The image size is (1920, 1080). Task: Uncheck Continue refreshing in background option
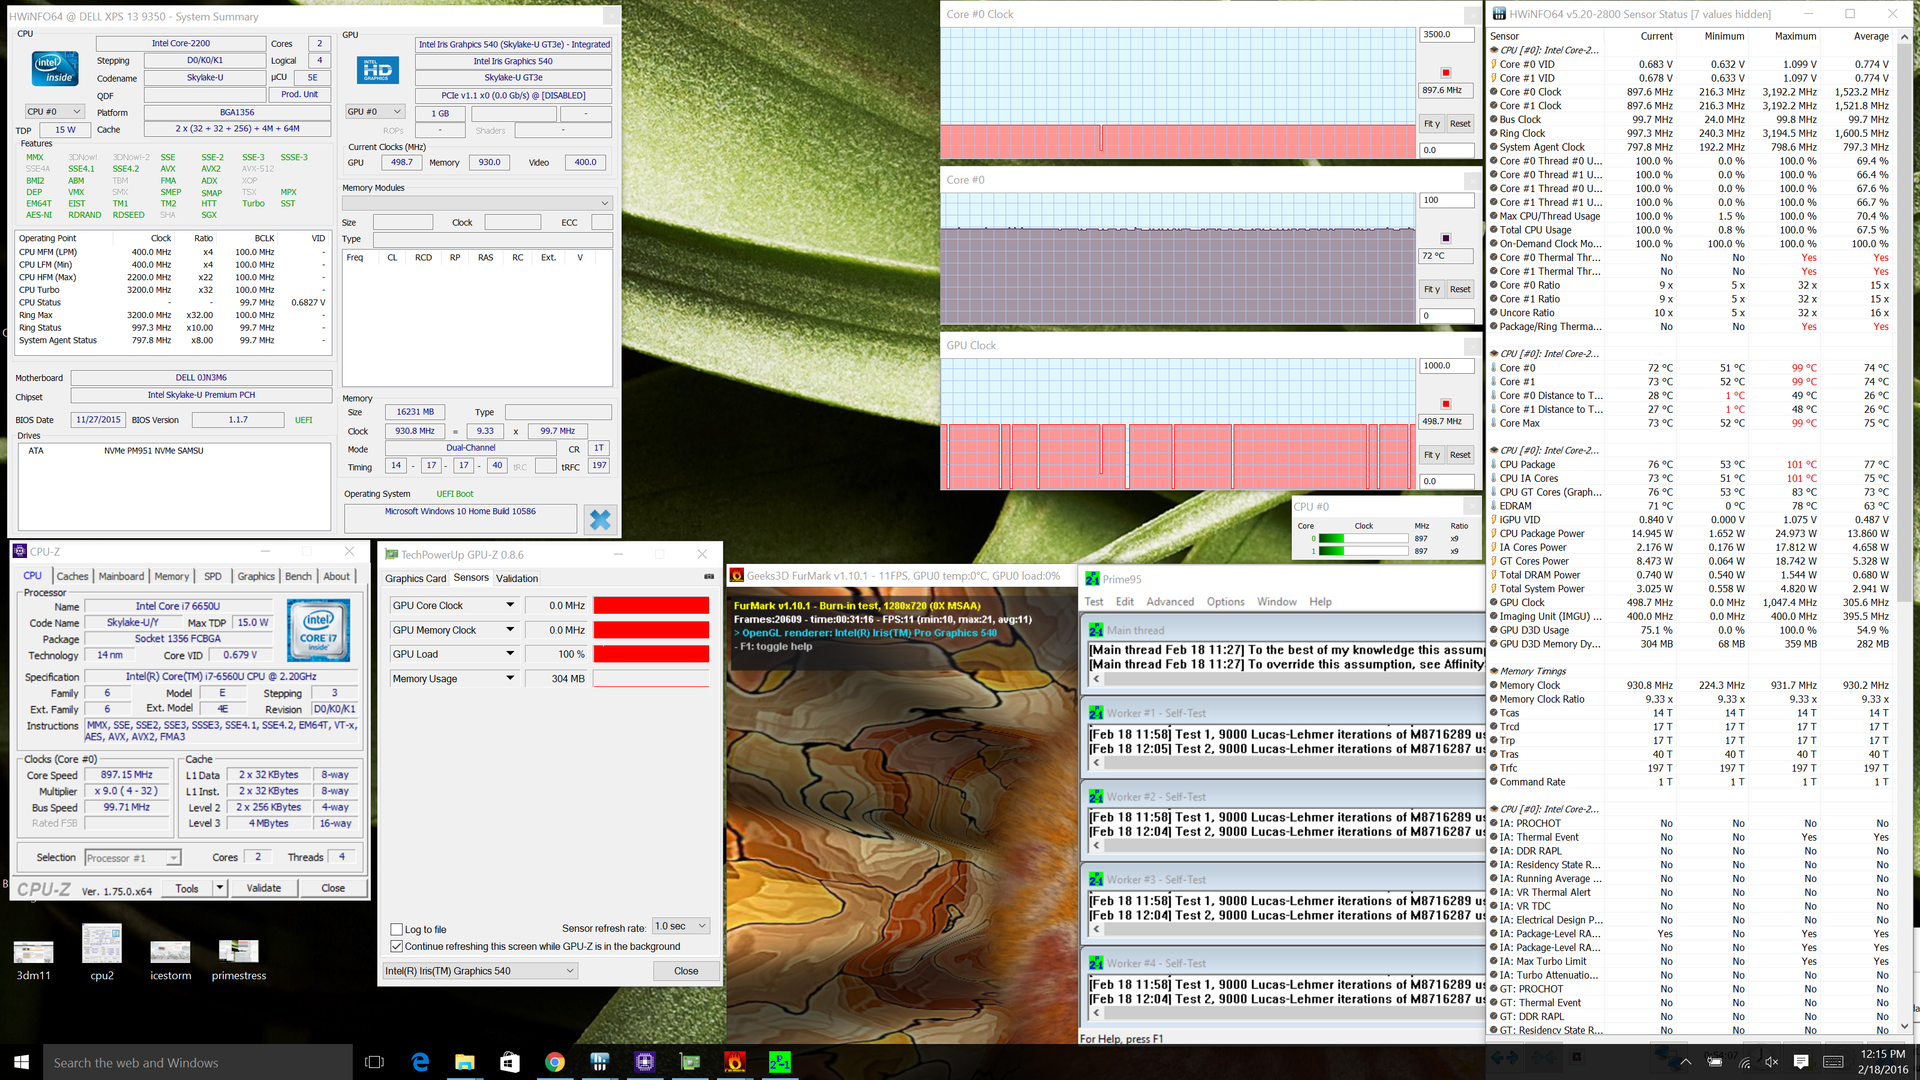(x=397, y=946)
